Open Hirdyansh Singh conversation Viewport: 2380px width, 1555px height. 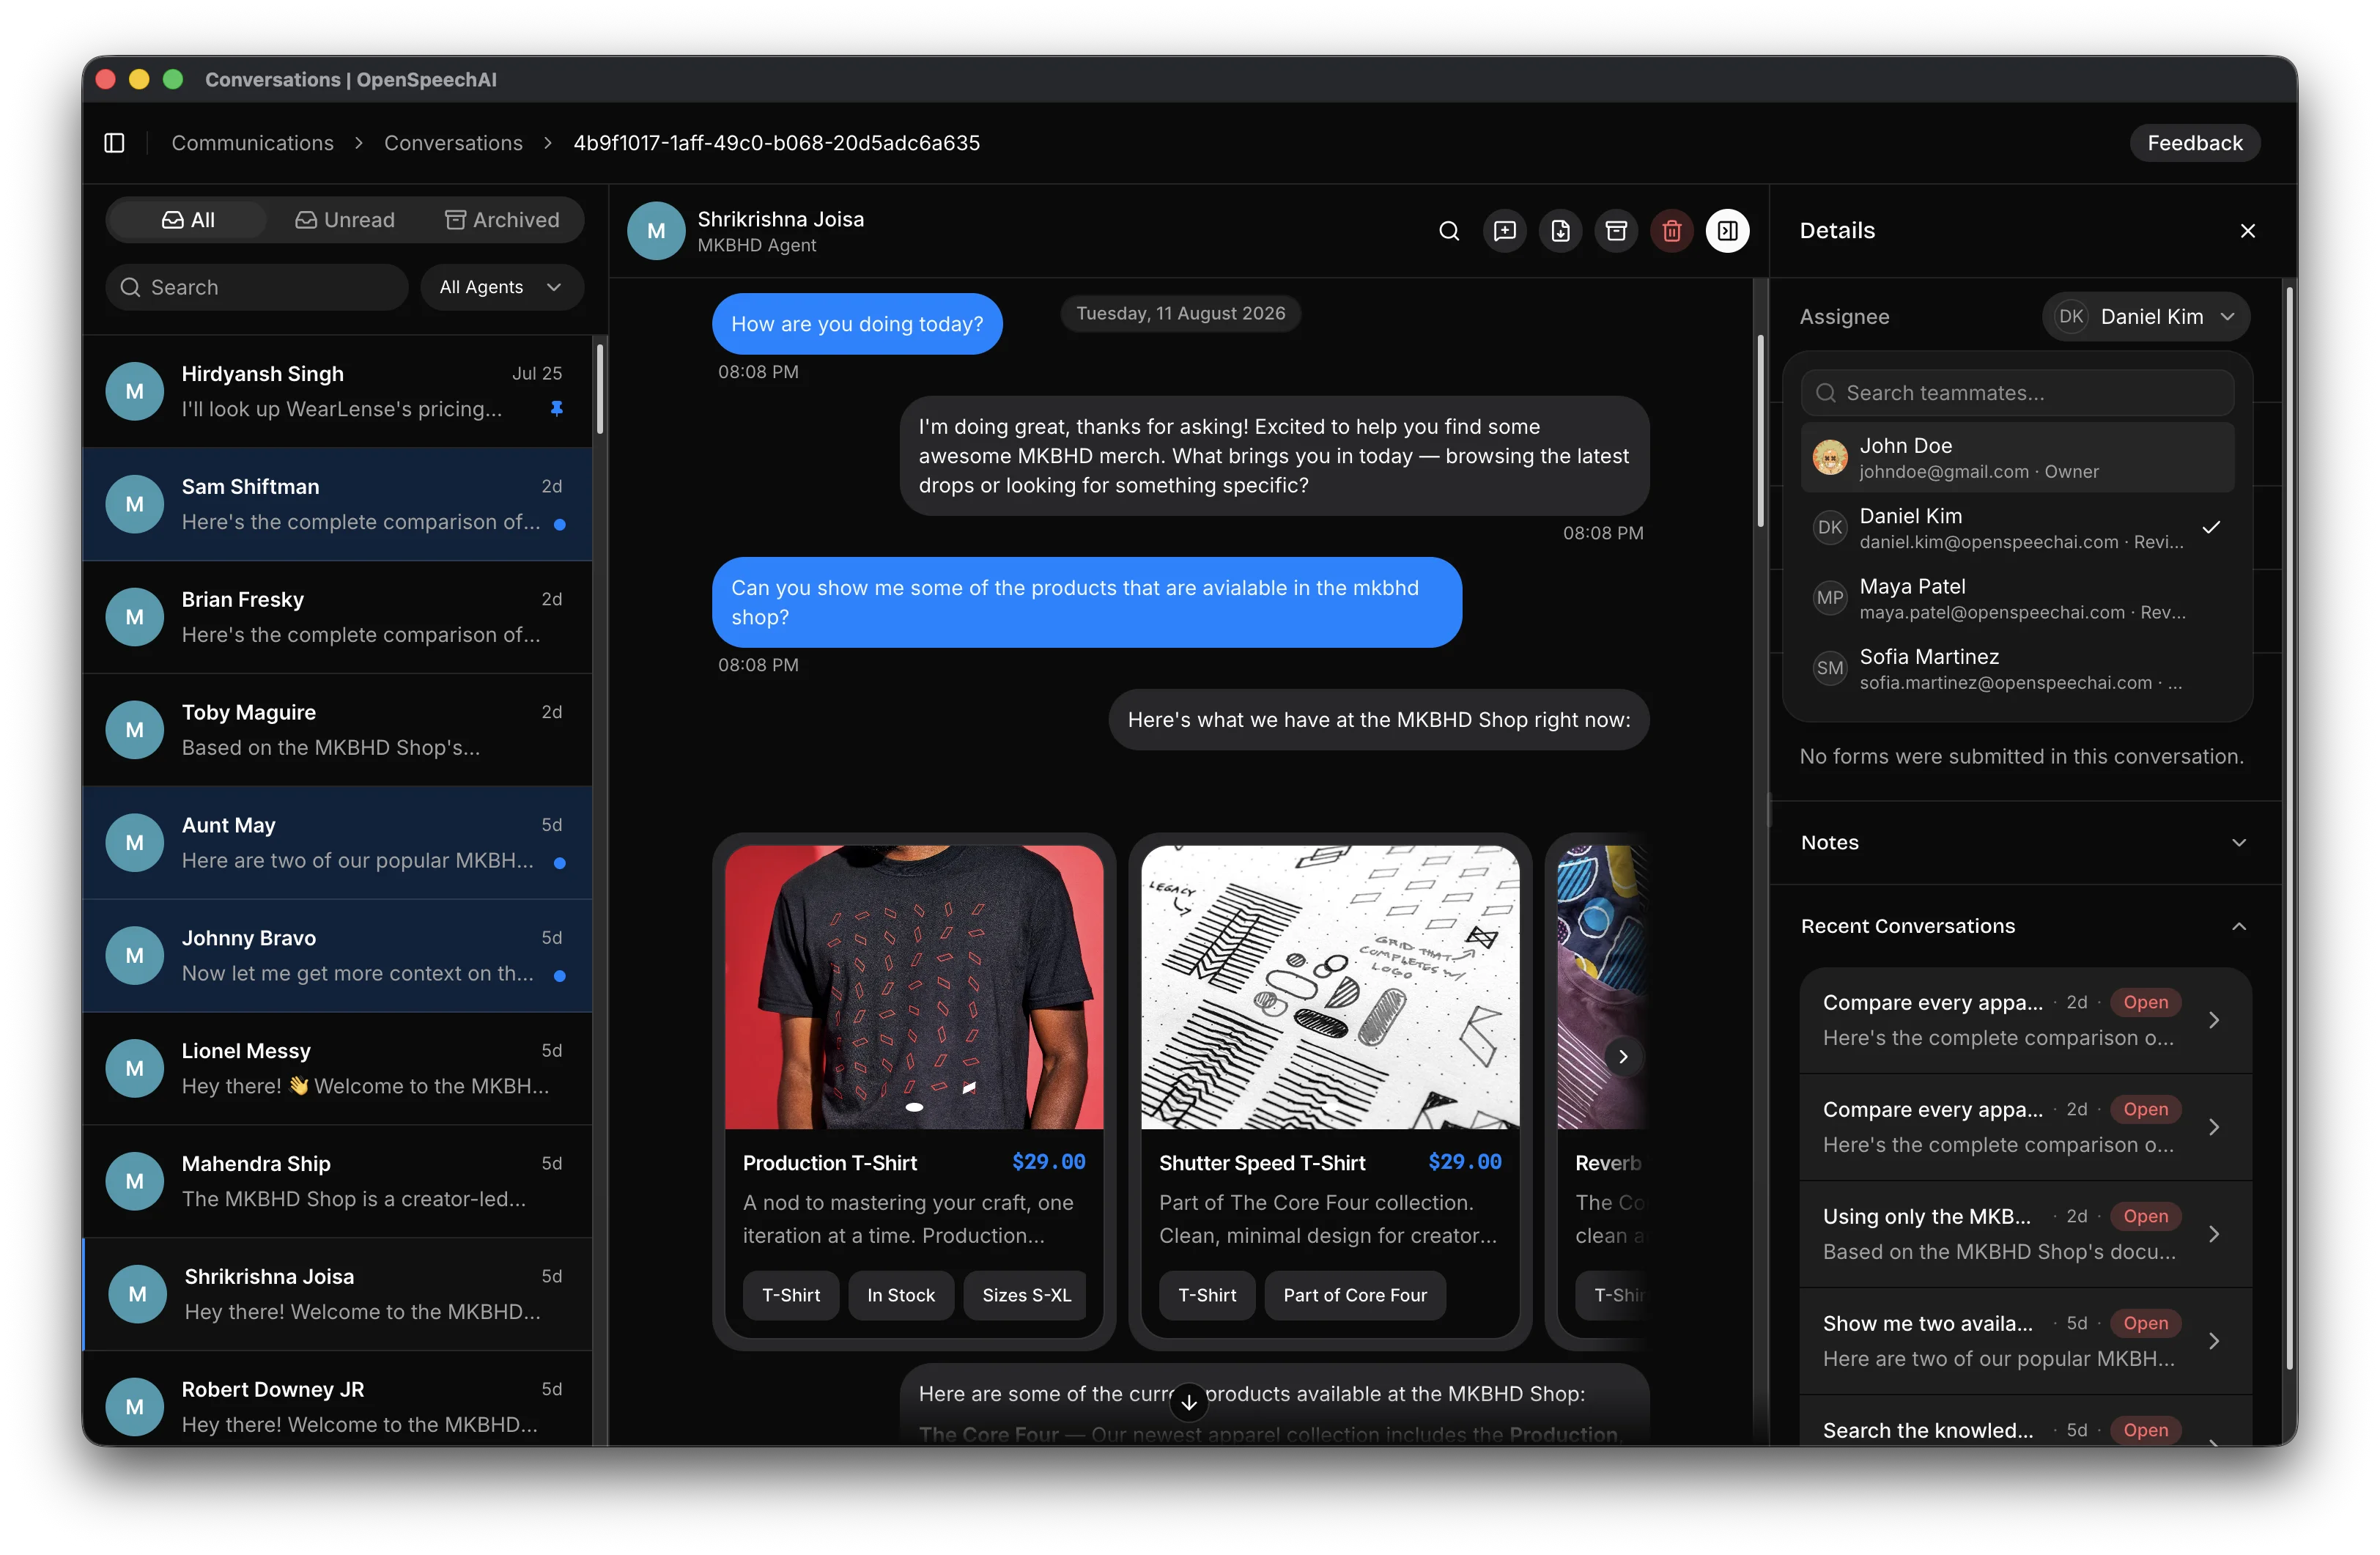(x=338, y=391)
